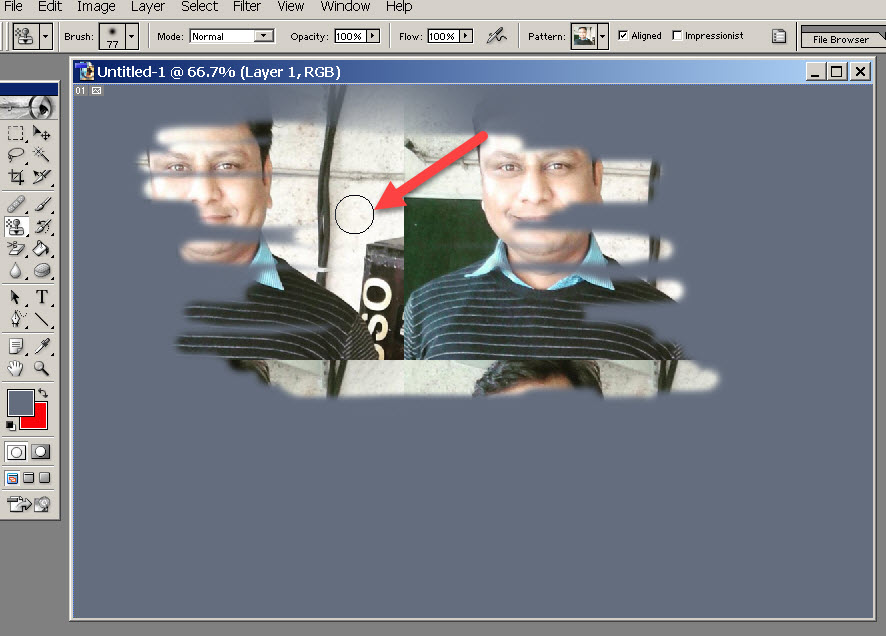The height and width of the screenshot is (636, 886).
Task: Click the Opacity percentage field
Action: pos(349,36)
